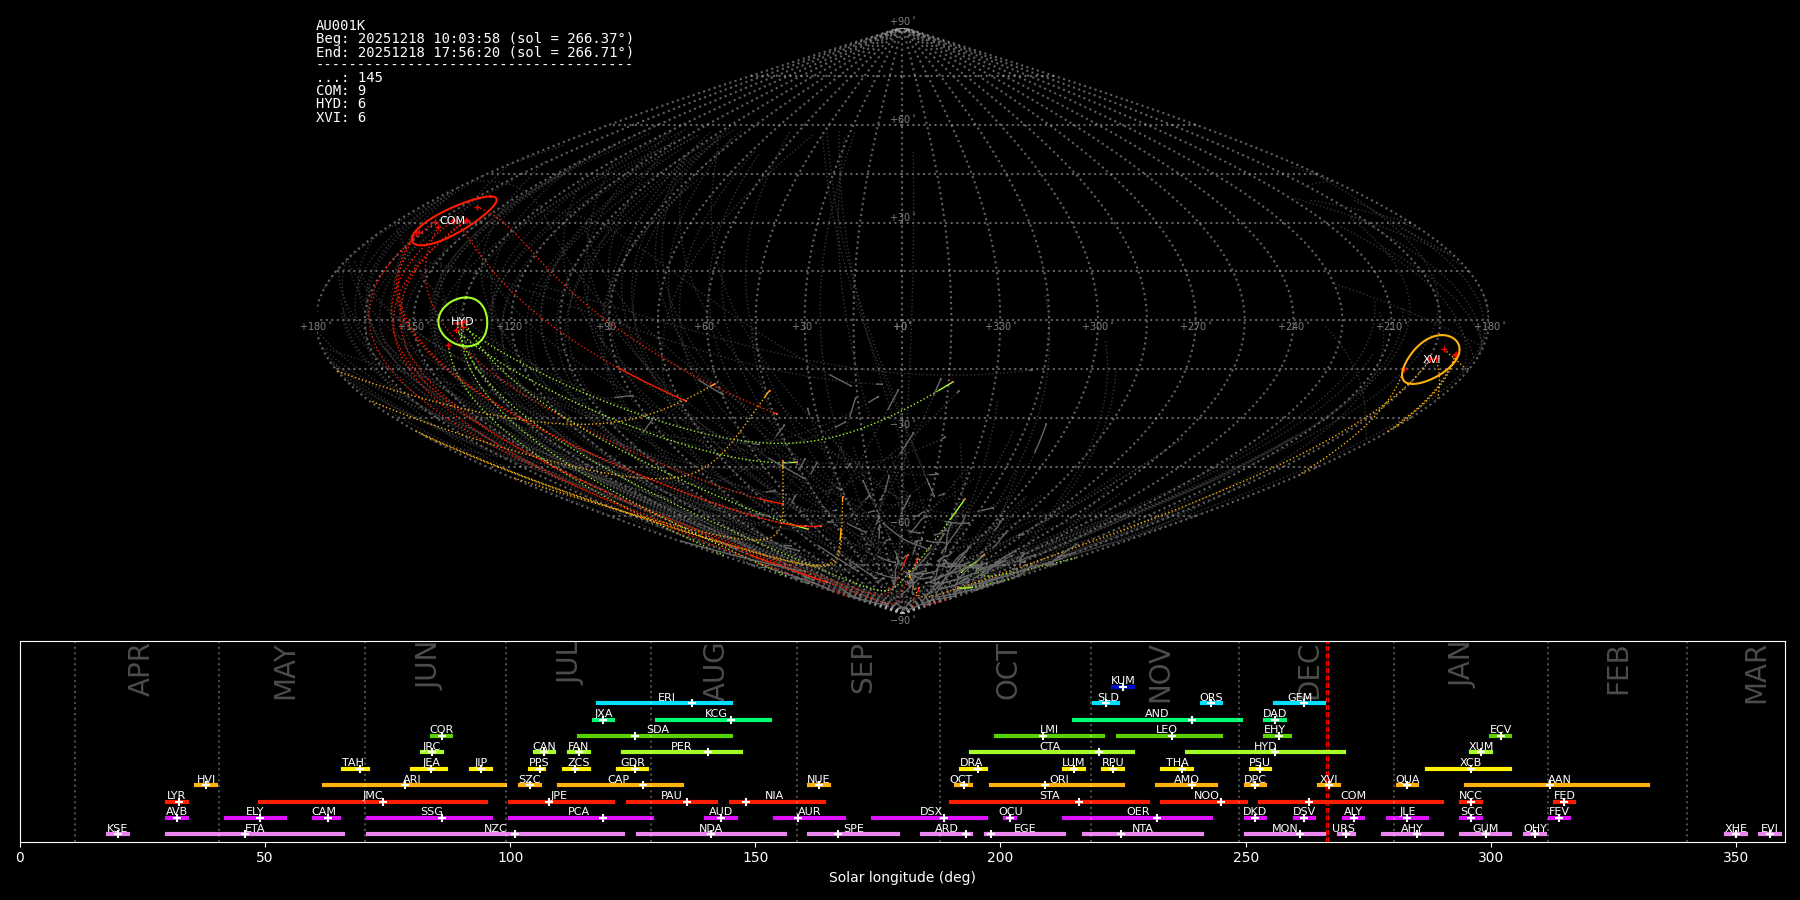Click the +150 longitude label on sky map

(x=411, y=327)
